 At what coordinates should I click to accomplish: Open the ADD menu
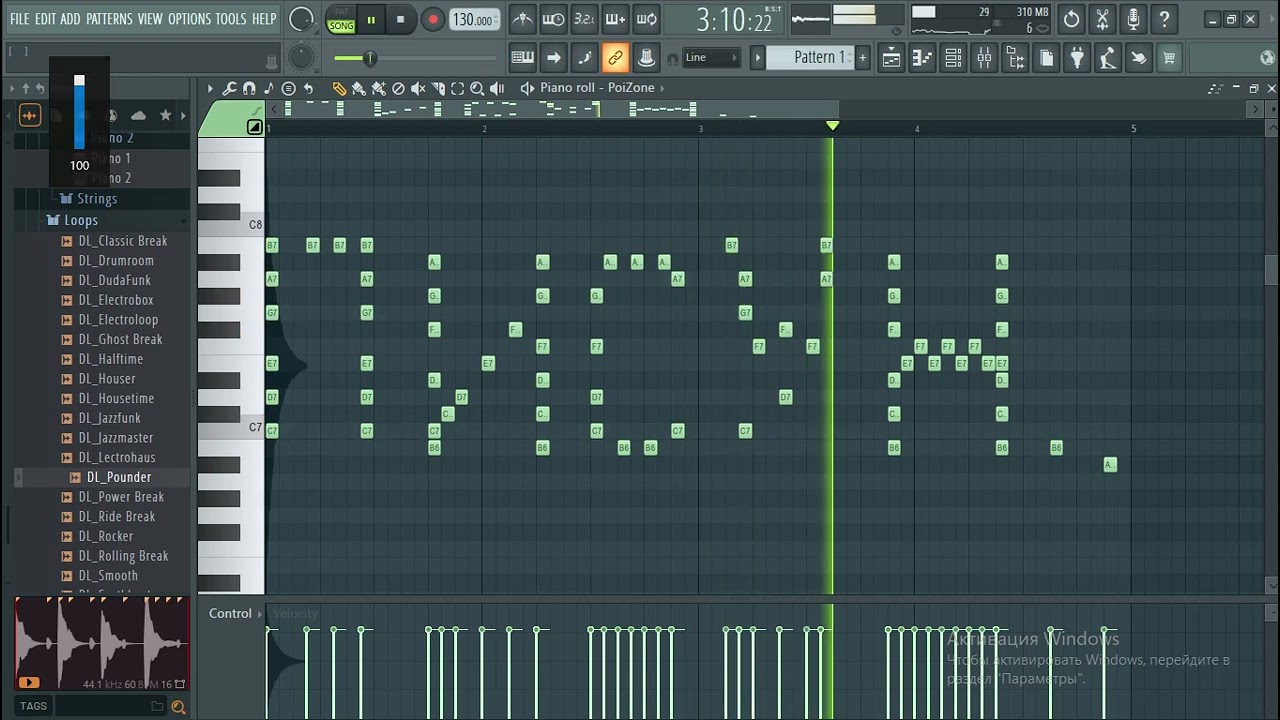click(x=70, y=19)
